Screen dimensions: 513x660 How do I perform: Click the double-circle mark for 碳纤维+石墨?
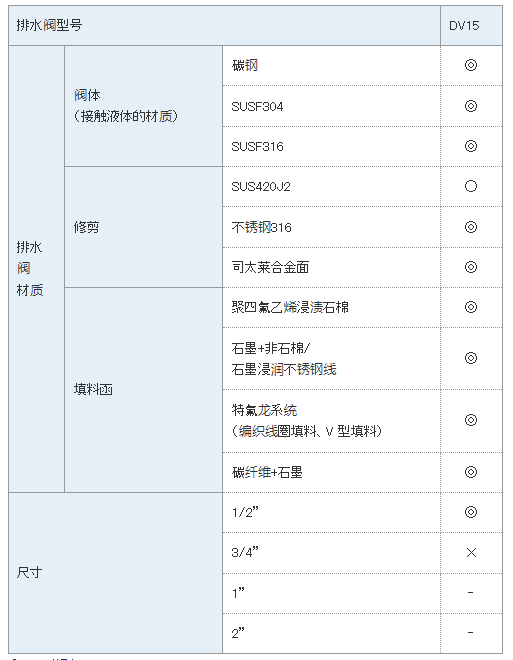tap(470, 472)
